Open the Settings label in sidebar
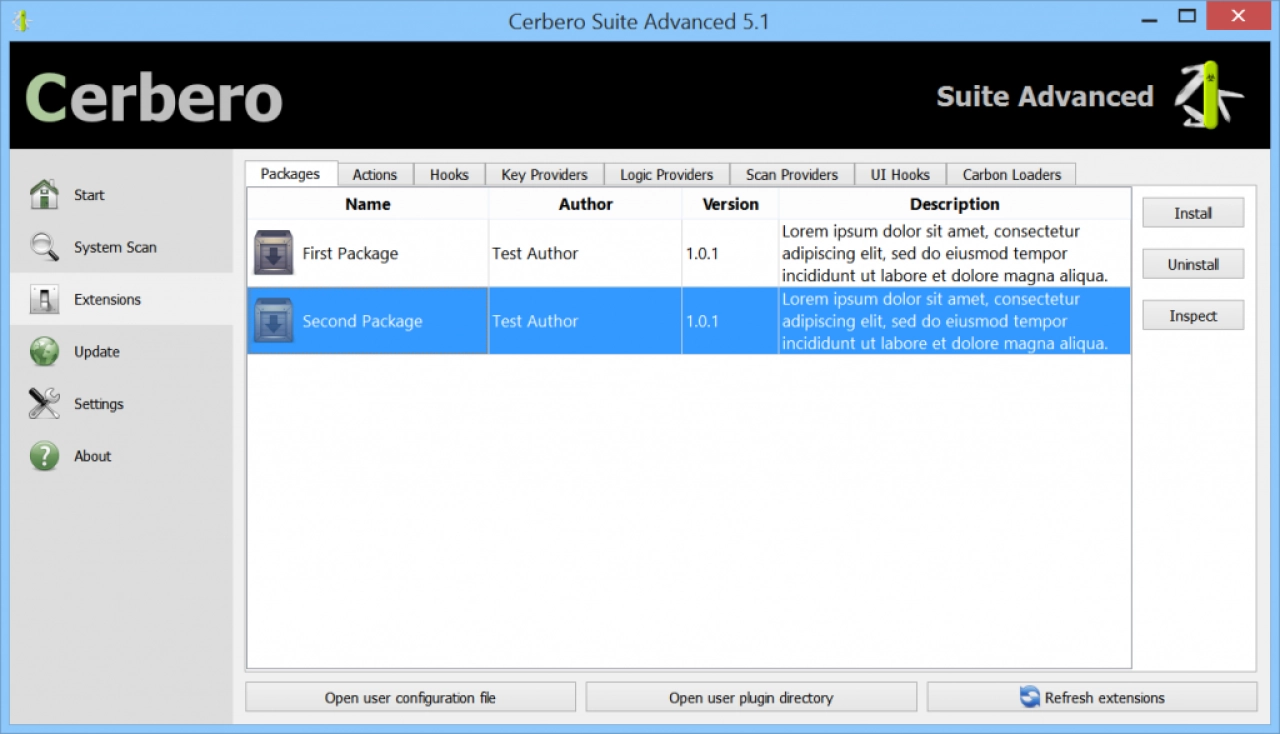Screen dimensions: 1280x734 coord(98,404)
